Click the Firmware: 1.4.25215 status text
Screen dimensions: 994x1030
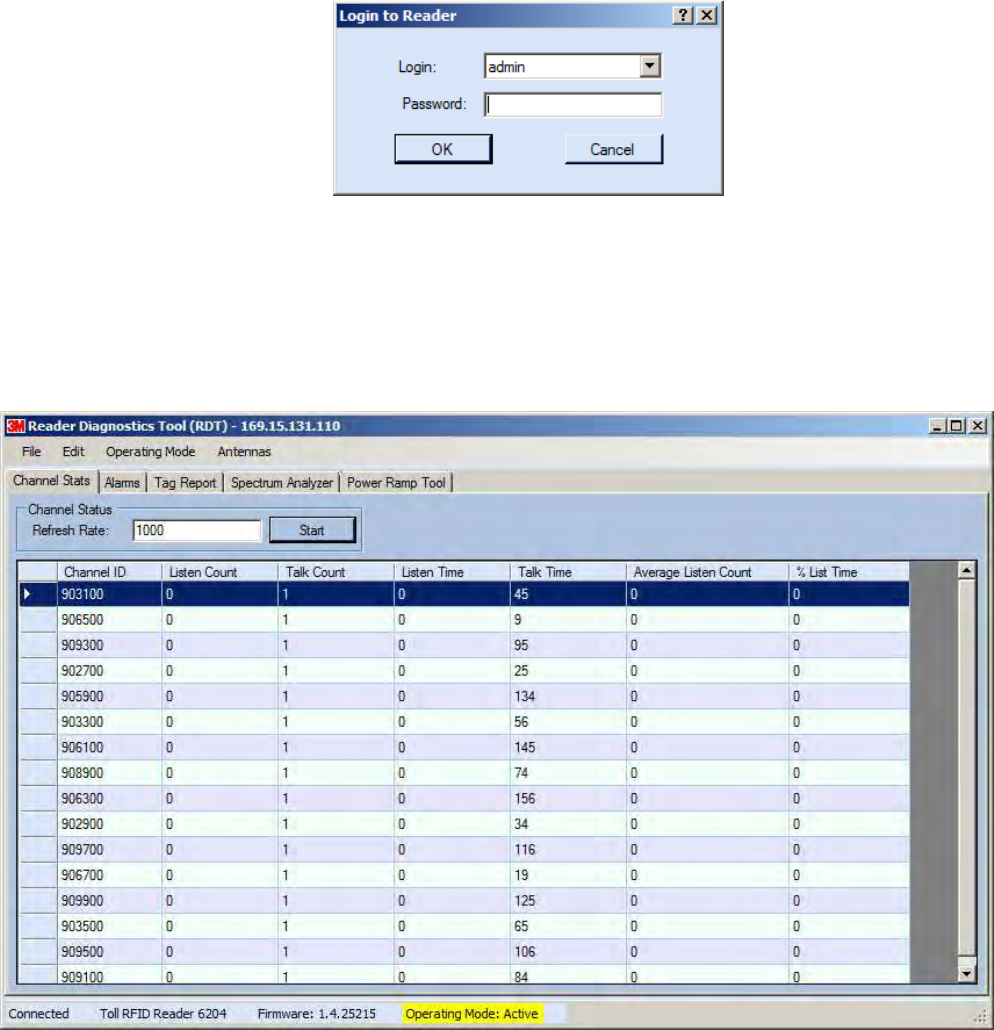[317, 1014]
